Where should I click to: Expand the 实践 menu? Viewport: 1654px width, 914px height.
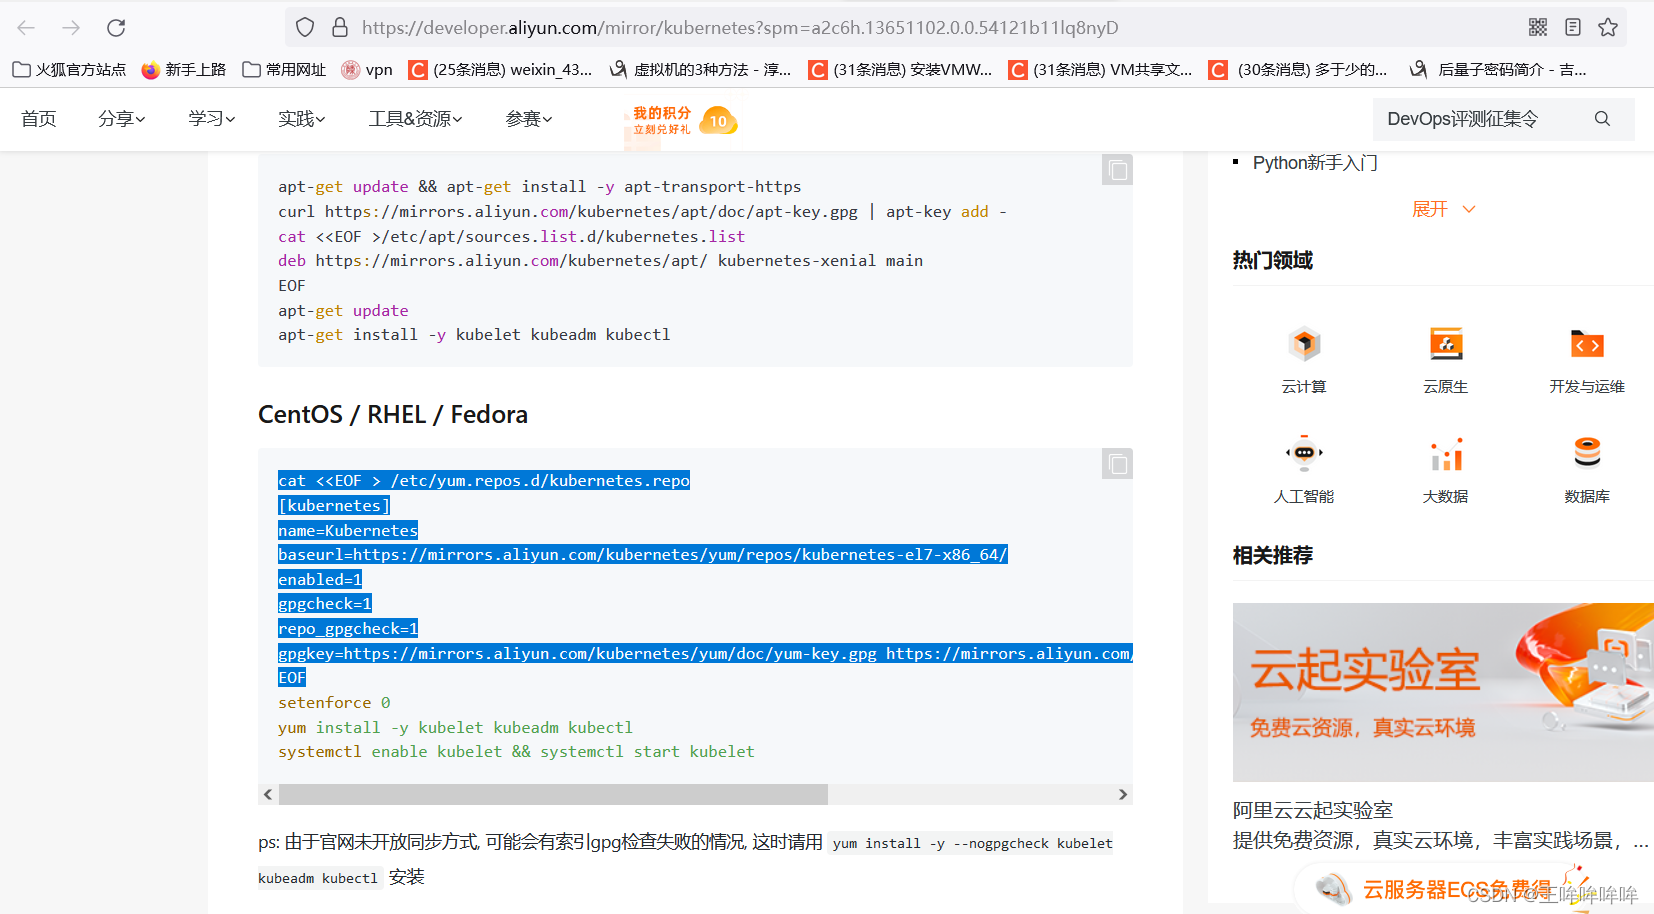click(x=302, y=119)
